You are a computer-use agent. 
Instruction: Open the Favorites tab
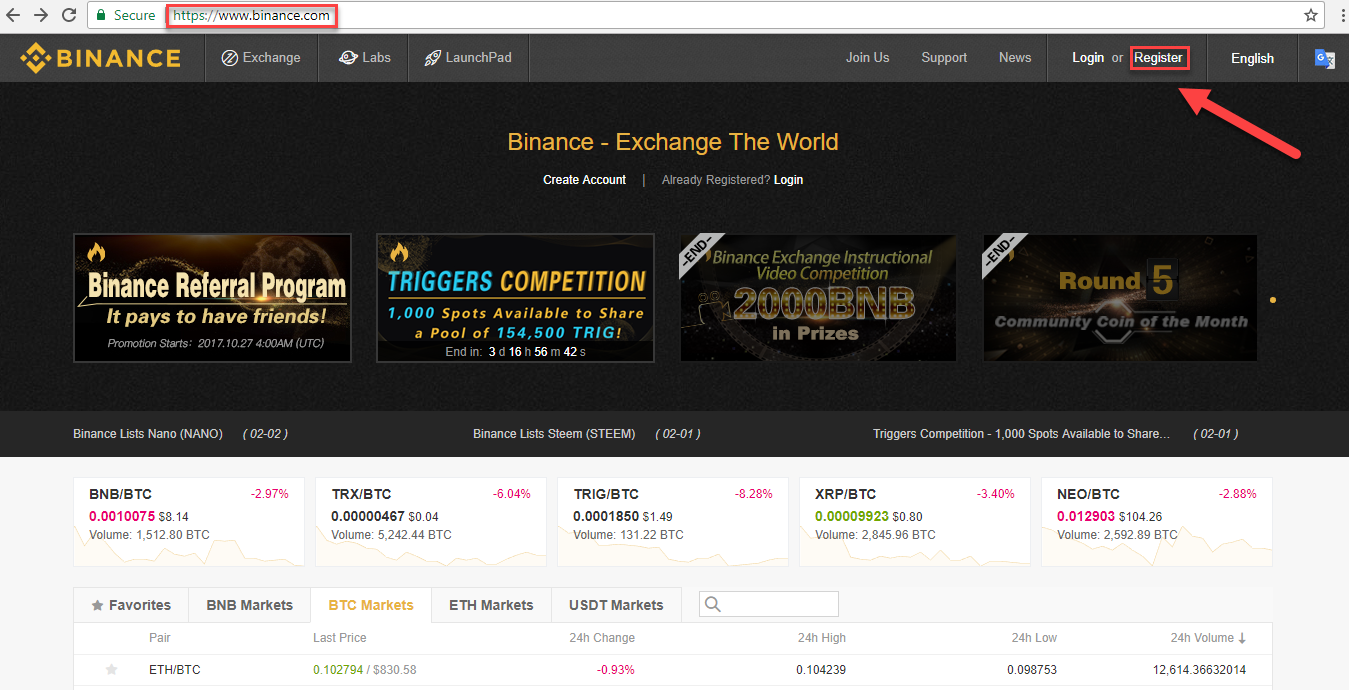131,605
